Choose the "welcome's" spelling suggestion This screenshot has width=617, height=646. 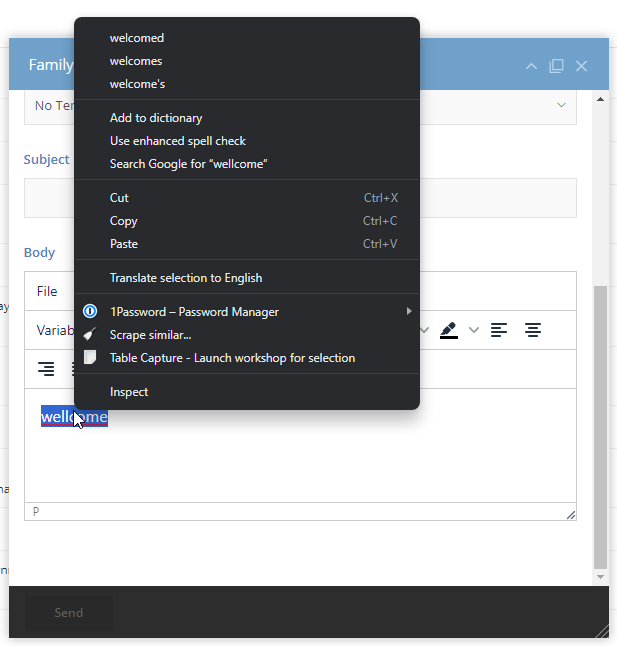247,84
